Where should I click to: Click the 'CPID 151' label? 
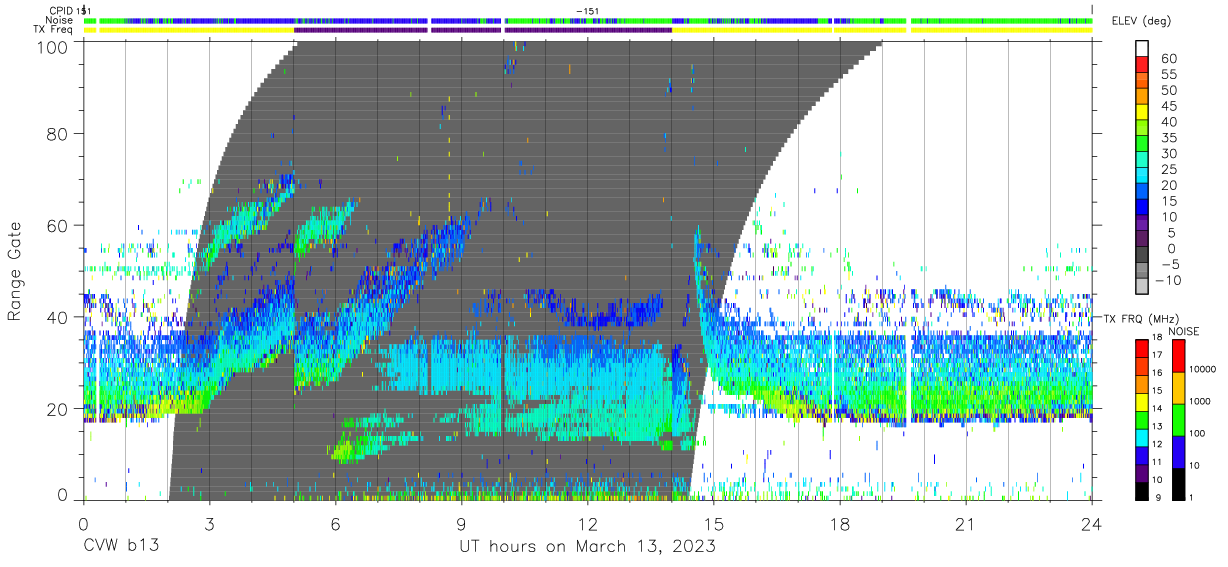pyautogui.click(x=70, y=10)
